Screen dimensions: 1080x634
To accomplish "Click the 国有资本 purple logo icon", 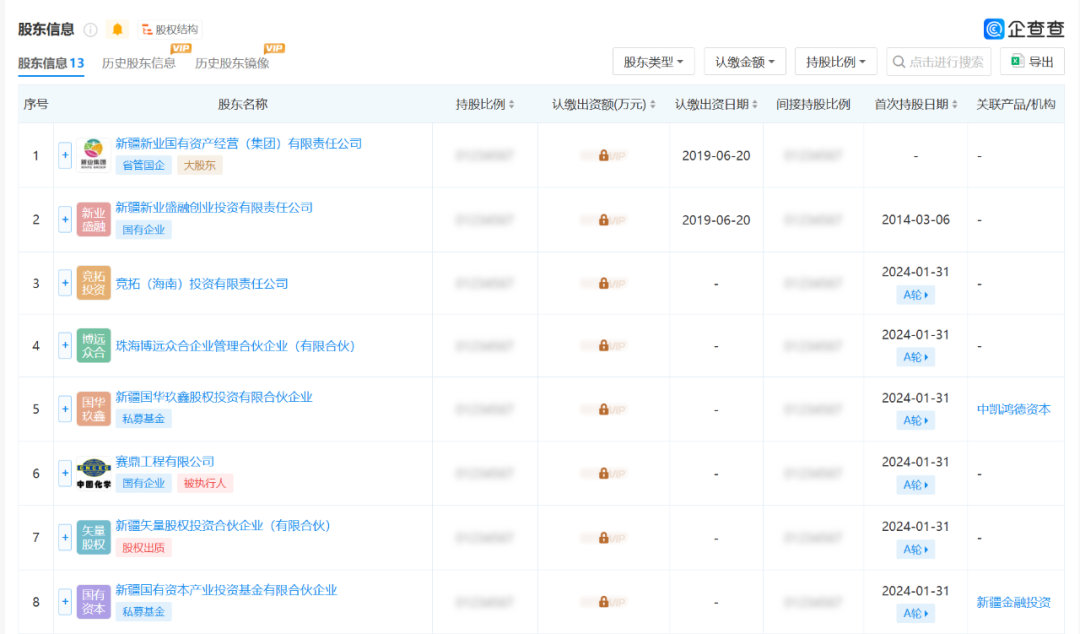I will coord(94,602).
